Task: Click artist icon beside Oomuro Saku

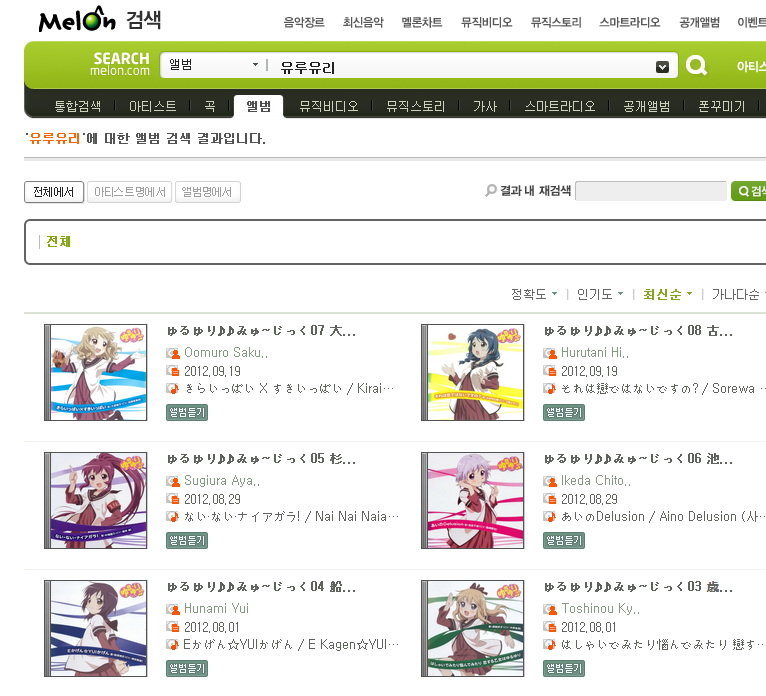Action: [x=173, y=353]
